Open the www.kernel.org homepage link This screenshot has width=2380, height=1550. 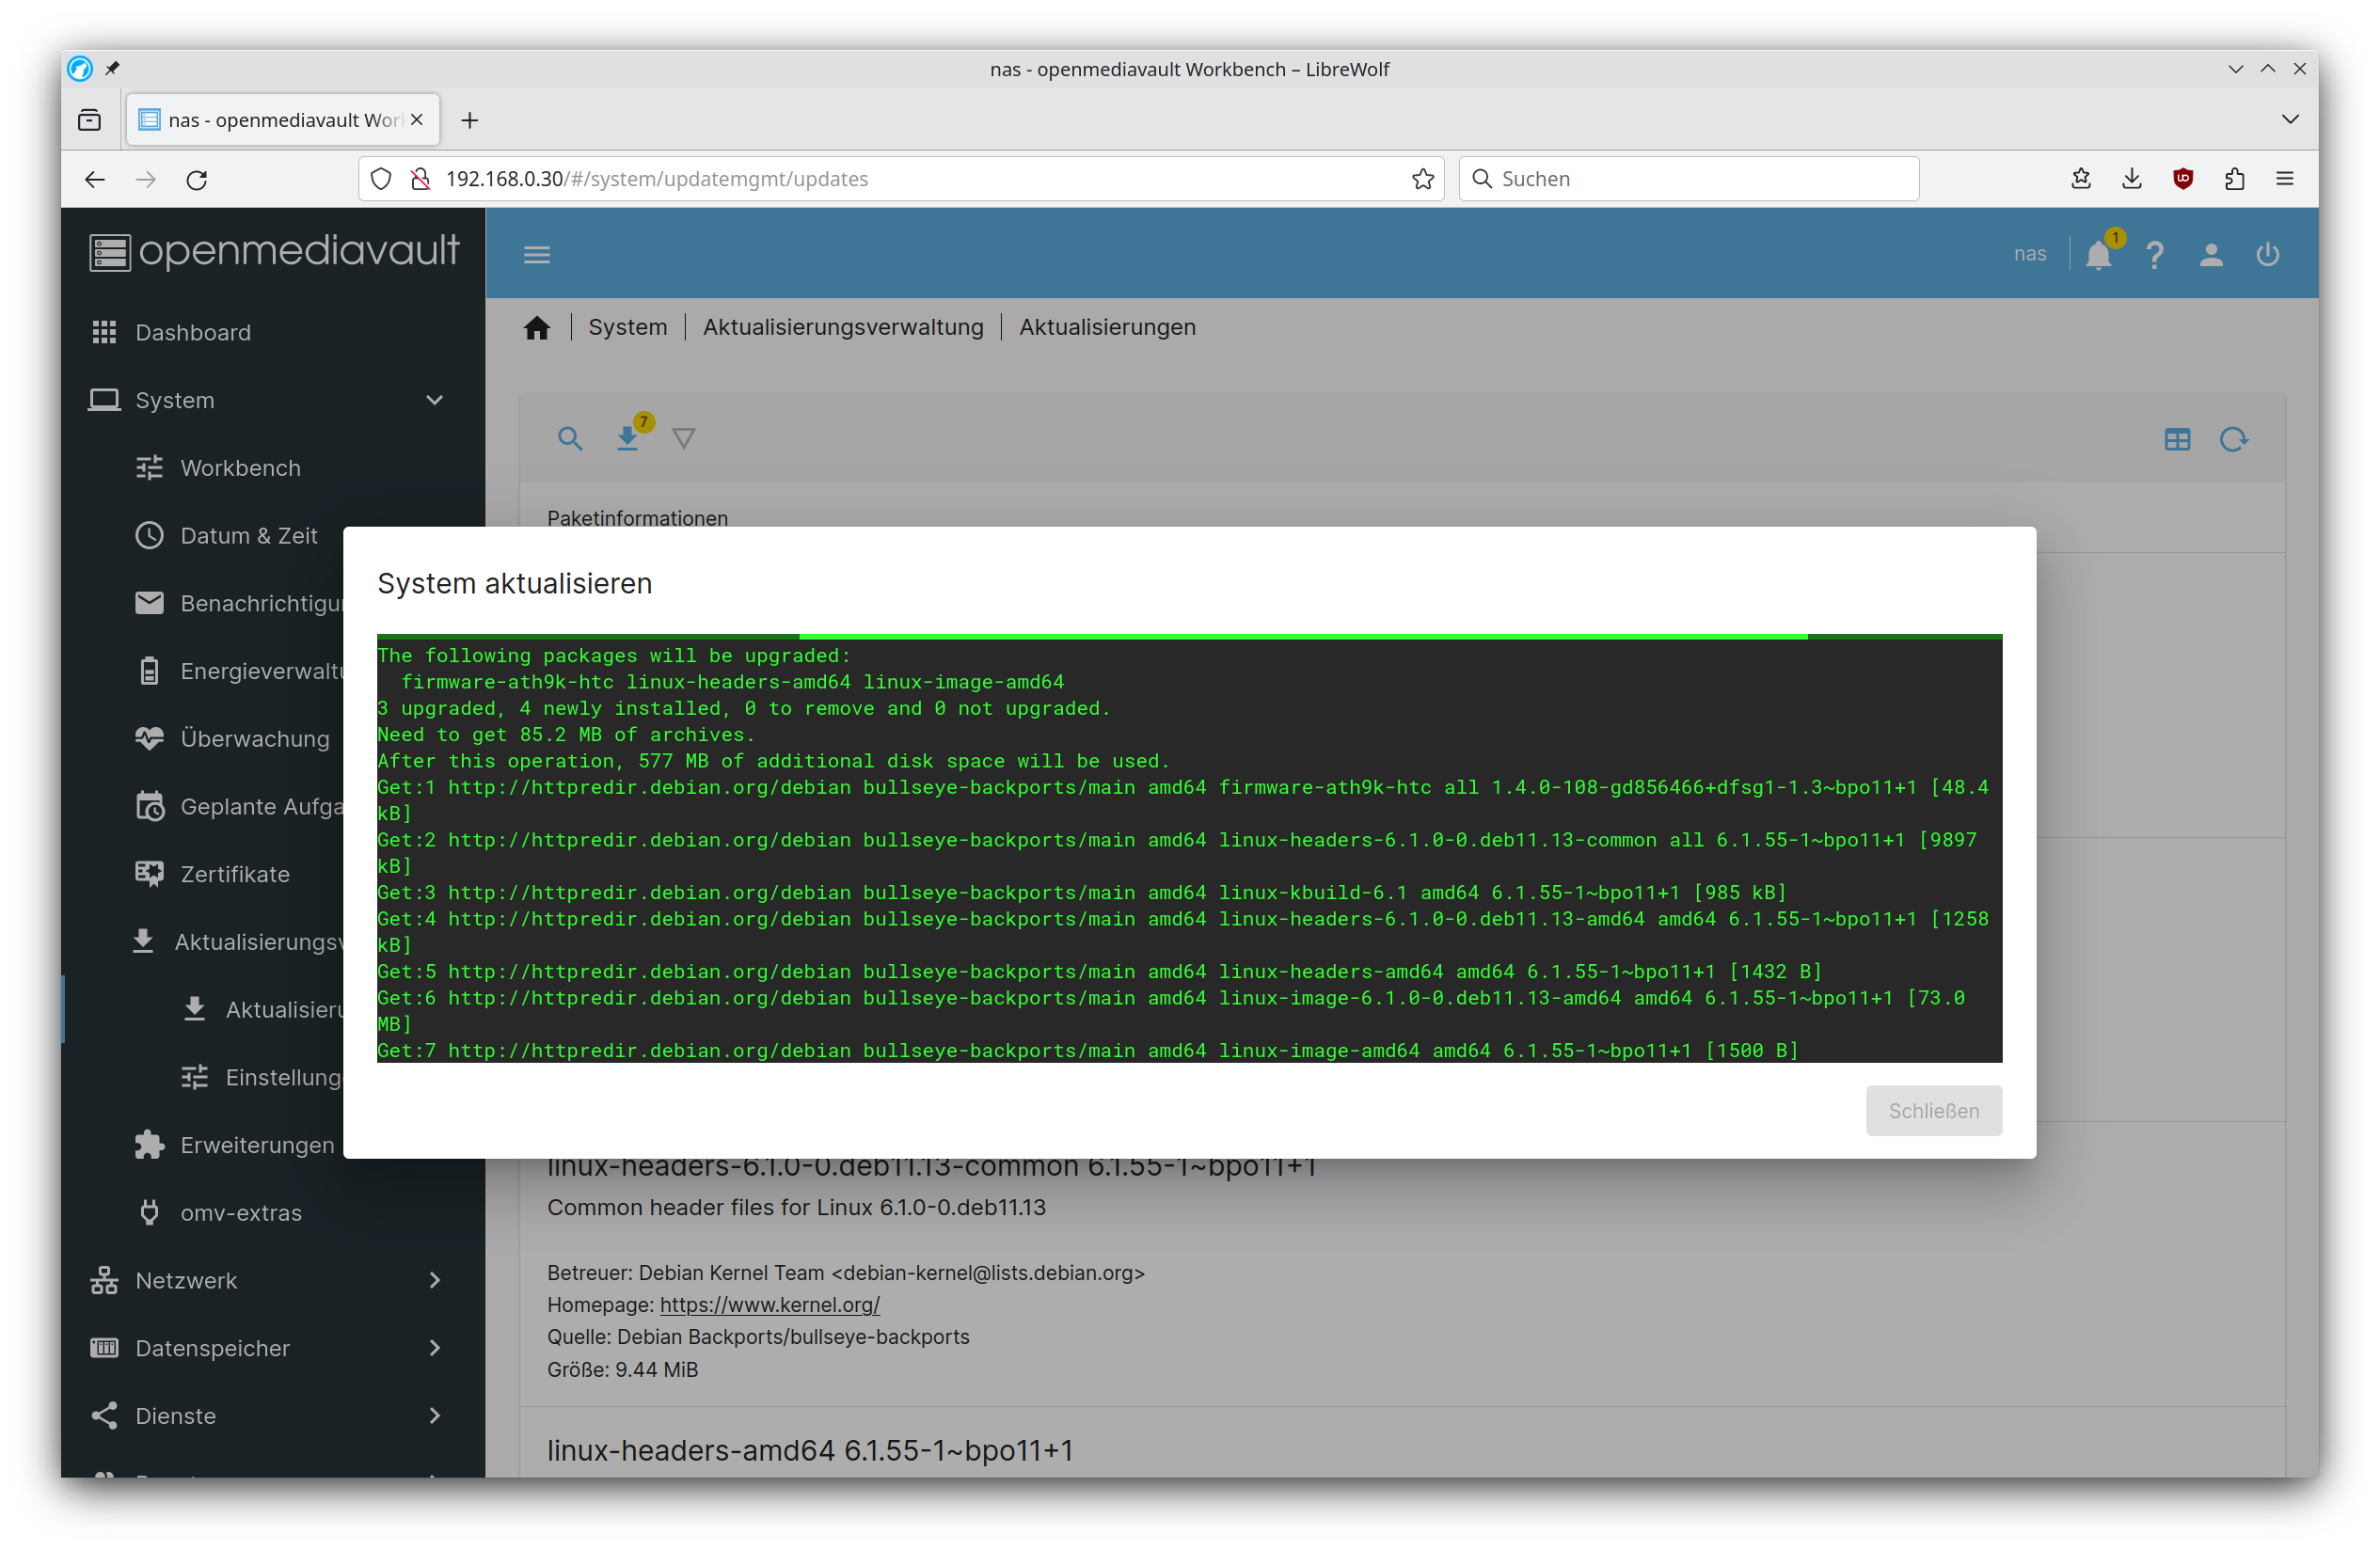pos(769,1304)
